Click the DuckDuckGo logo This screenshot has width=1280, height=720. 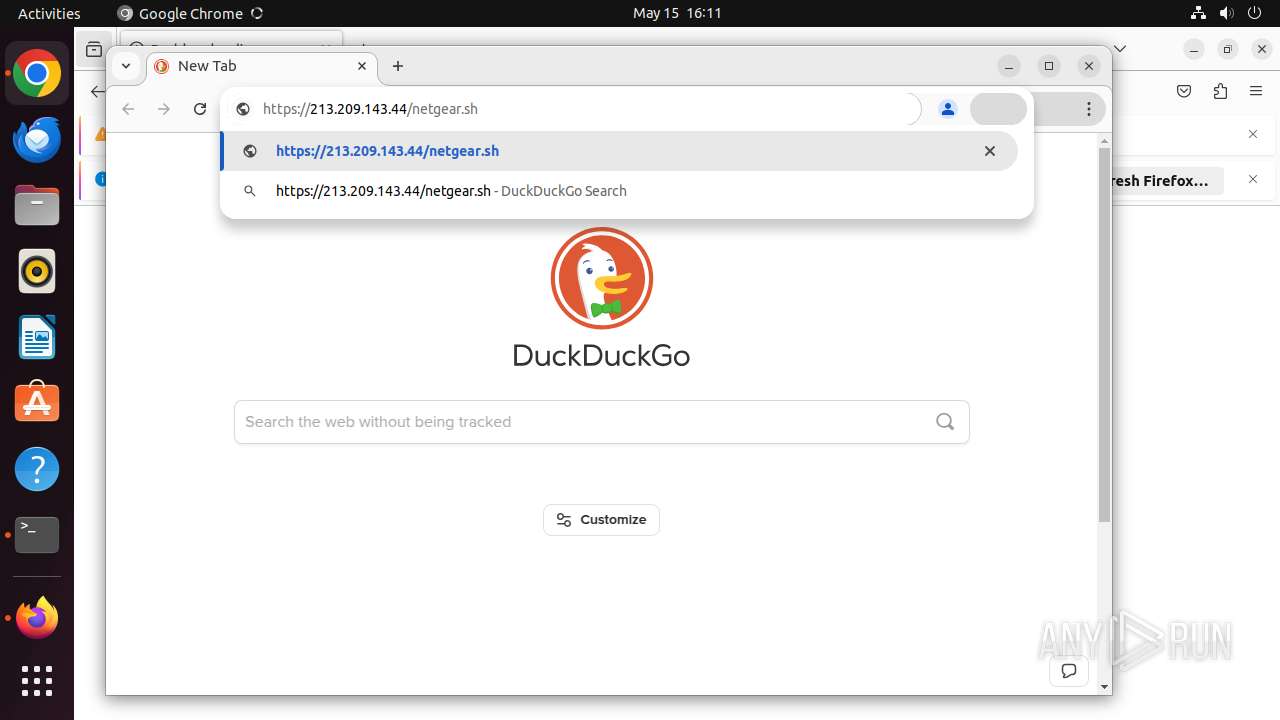click(601, 298)
